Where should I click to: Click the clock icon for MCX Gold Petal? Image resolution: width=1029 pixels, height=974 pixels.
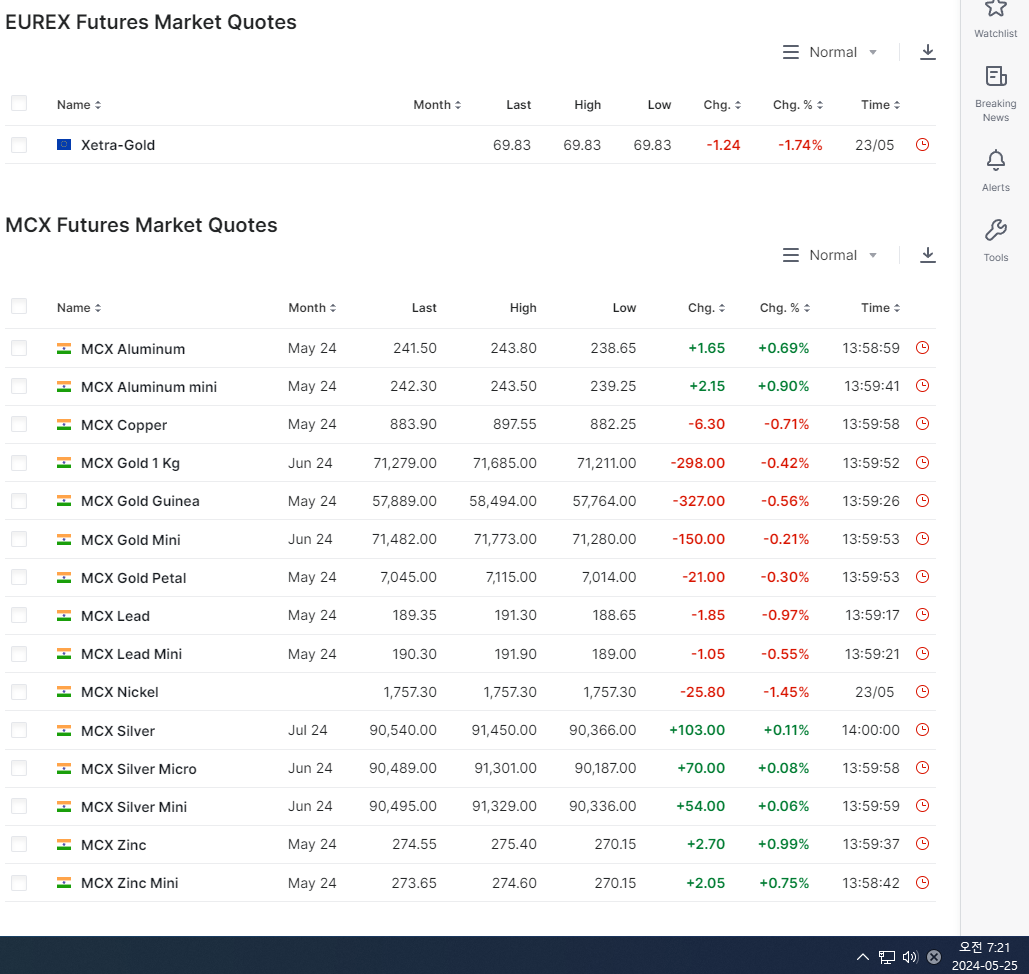point(922,577)
